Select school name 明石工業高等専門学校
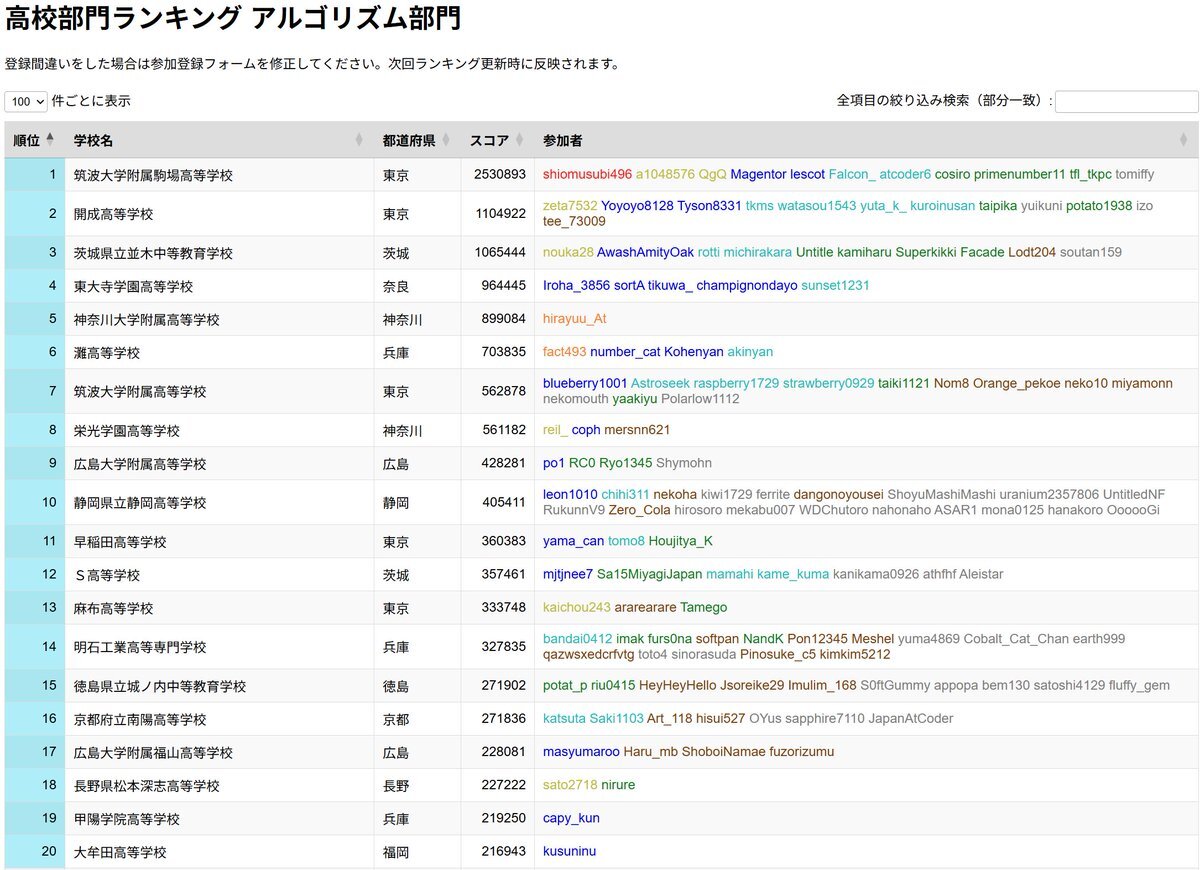Screen dimensions: 1200x870 tap(140, 646)
